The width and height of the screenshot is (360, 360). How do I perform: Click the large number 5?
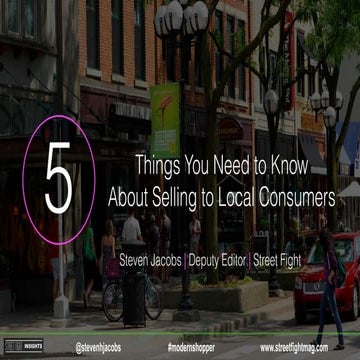click(59, 178)
